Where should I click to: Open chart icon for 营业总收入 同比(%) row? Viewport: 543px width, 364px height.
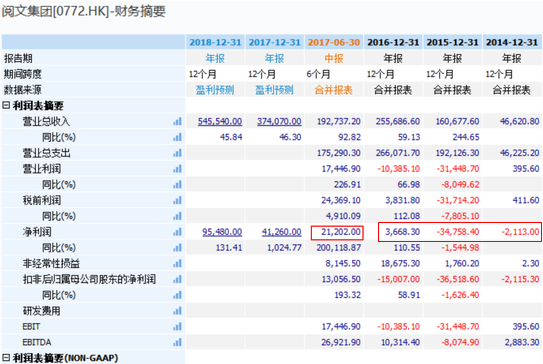(177, 137)
